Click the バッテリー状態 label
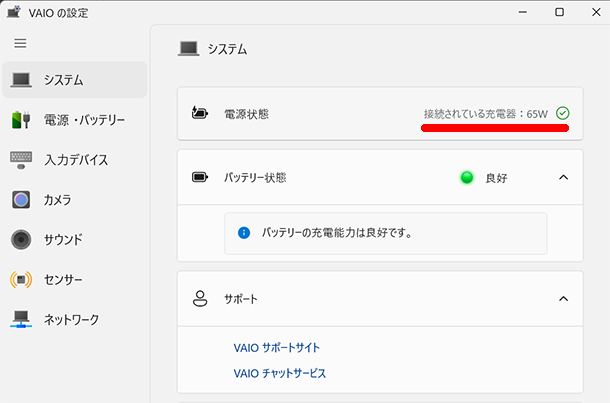 [255, 178]
